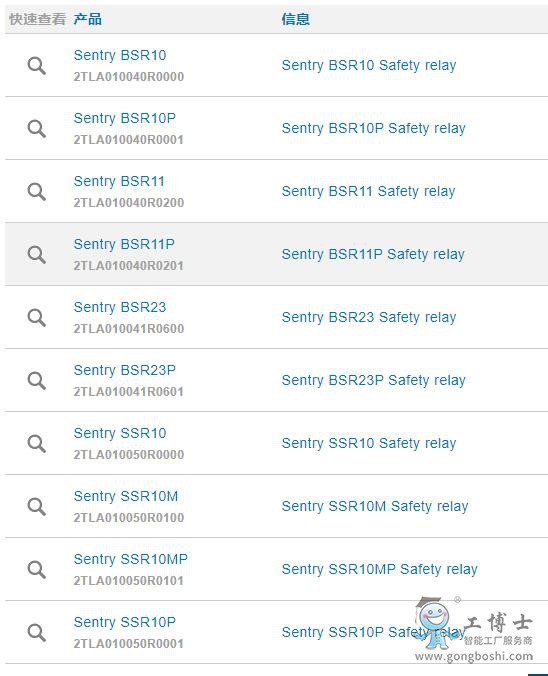Click the 工博士 logo watermark
This screenshot has height=676, width=548.
474,629
